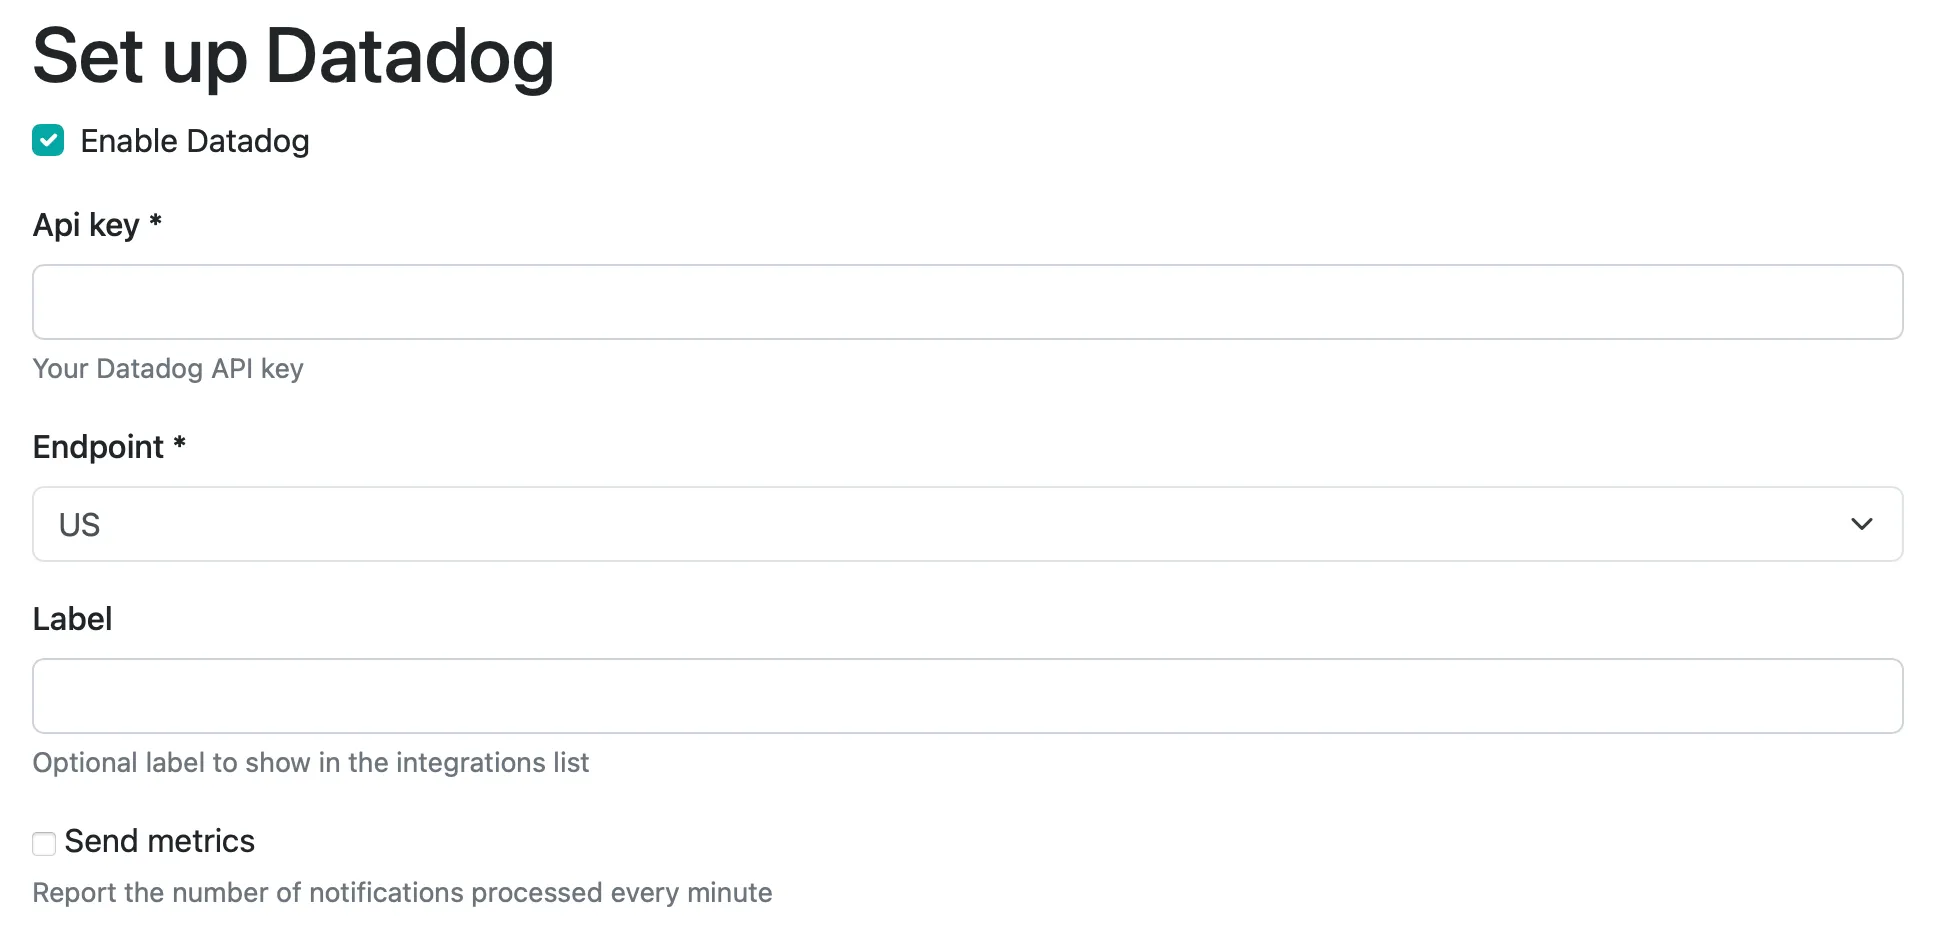Click the Label helper text below the field
Viewport: 1936px width, 944px height.
click(x=311, y=762)
